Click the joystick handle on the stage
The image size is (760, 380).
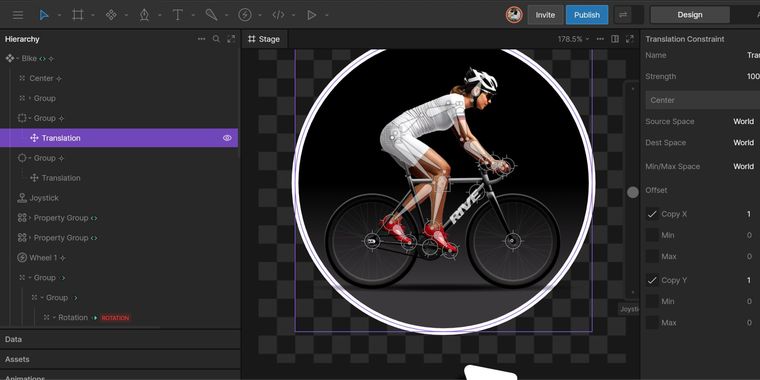(633, 192)
